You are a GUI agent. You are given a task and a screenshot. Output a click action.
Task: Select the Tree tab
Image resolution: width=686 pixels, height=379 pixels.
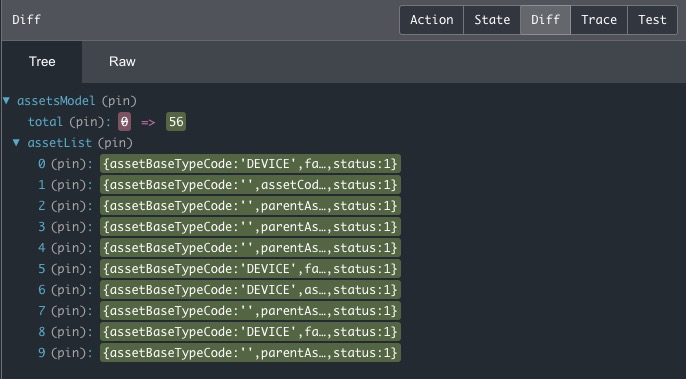[x=42, y=62]
